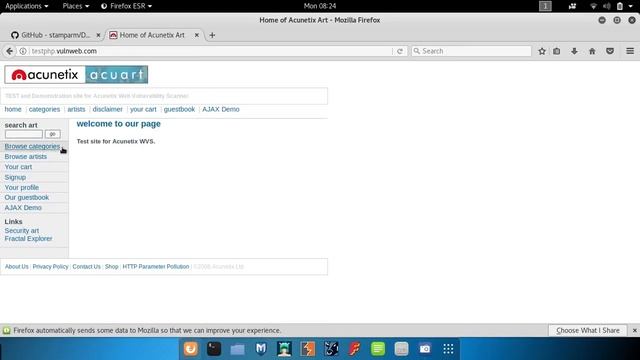
Task: Open the top bar recorder camera icon
Action: click(572, 6)
